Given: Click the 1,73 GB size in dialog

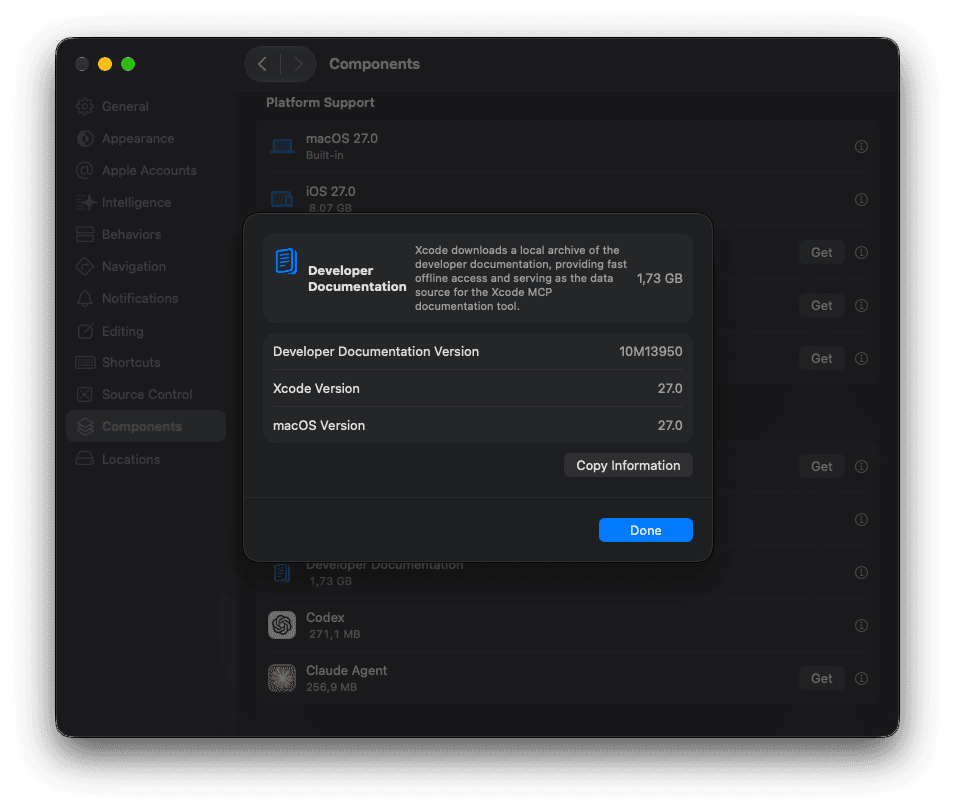Looking at the screenshot, I should point(660,278).
